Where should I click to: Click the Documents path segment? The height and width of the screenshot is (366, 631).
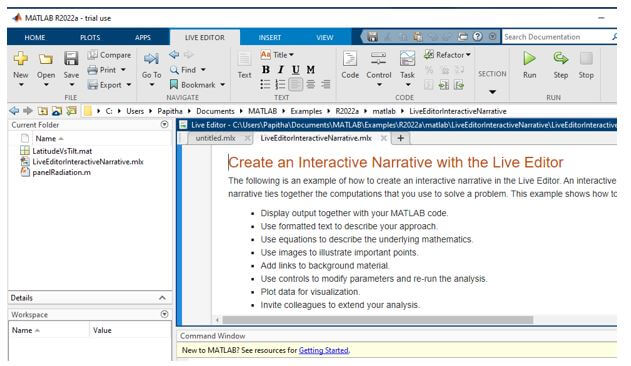tap(215, 111)
